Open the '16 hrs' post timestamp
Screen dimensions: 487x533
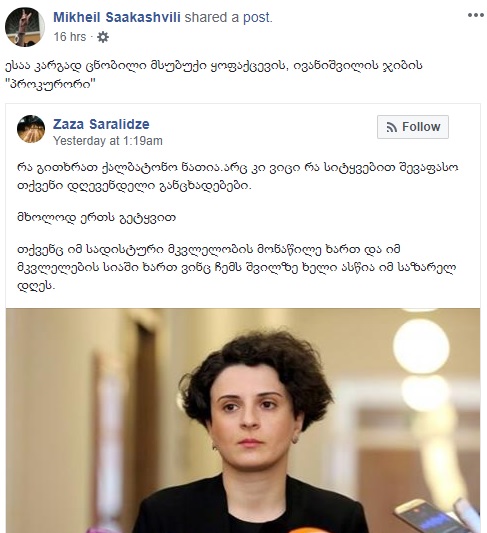[x=70, y=37]
